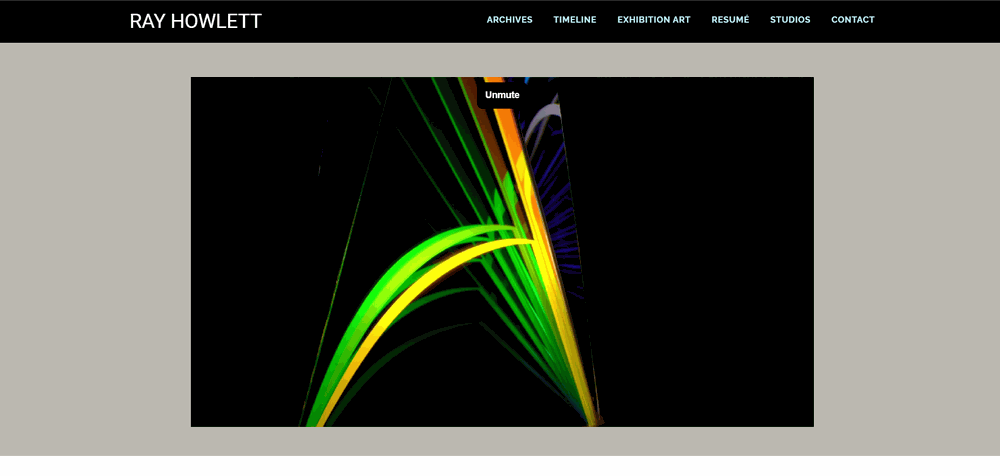The height and width of the screenshot is (476, 1000).
Task: Select Archives in the top navigation
Action: (x=509, y=20)
